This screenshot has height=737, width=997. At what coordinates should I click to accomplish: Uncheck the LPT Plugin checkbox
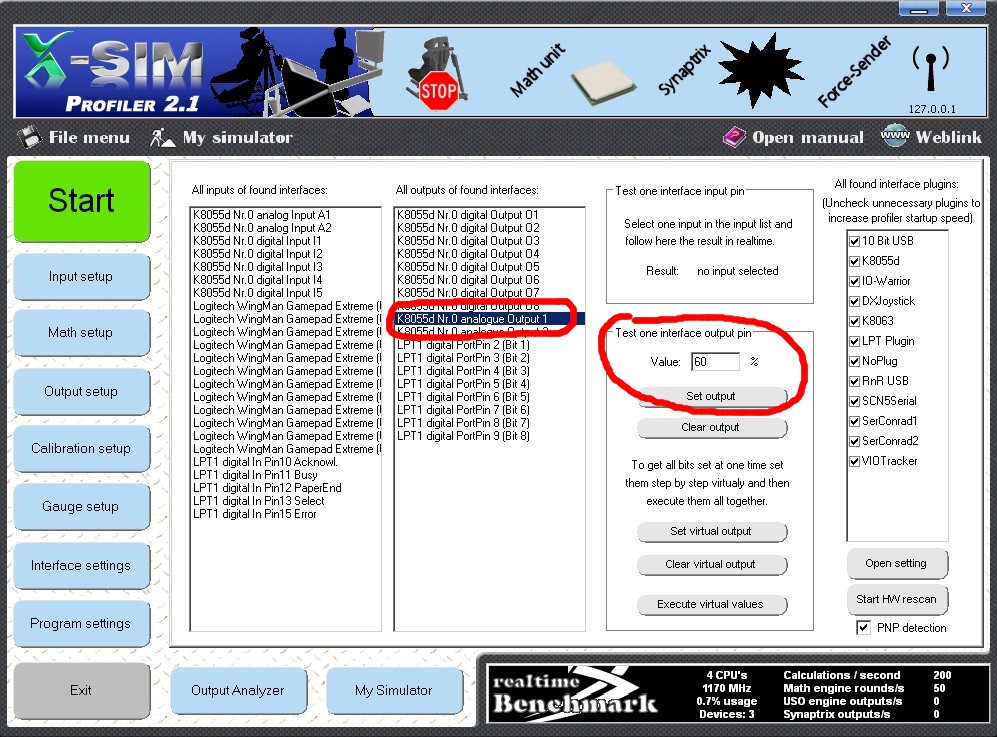click(x=854, y=341)
